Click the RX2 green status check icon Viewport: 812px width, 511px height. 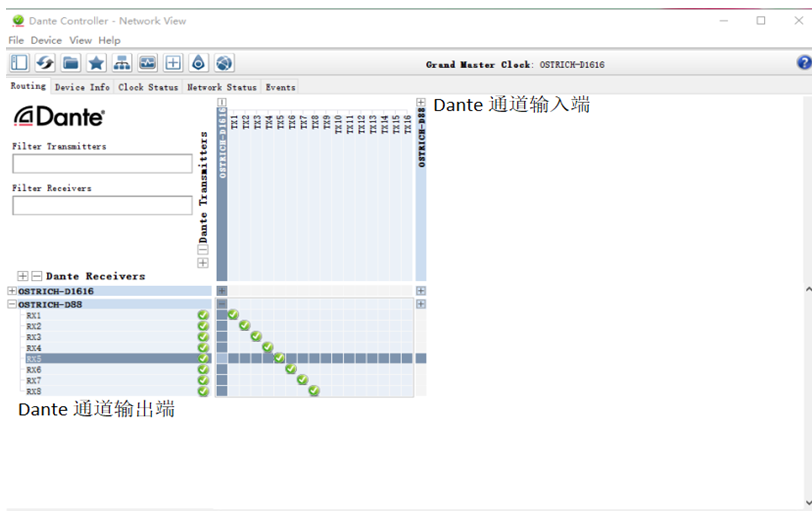(203, 326)
